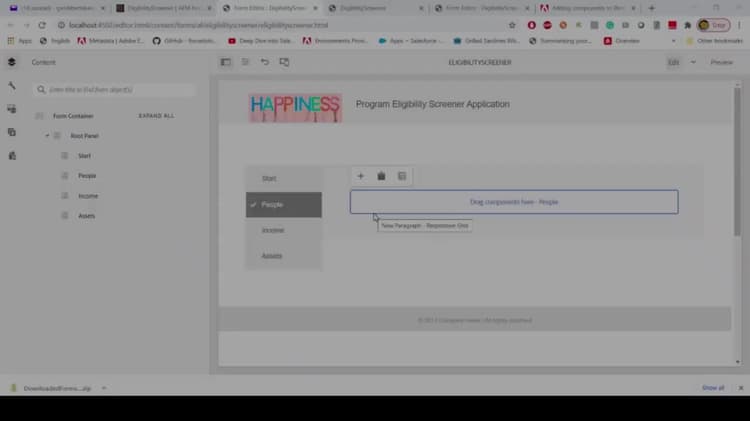Click the HAPPINESS logo image
This screenshot has height=421, width=750.
(x=296, y=108)
